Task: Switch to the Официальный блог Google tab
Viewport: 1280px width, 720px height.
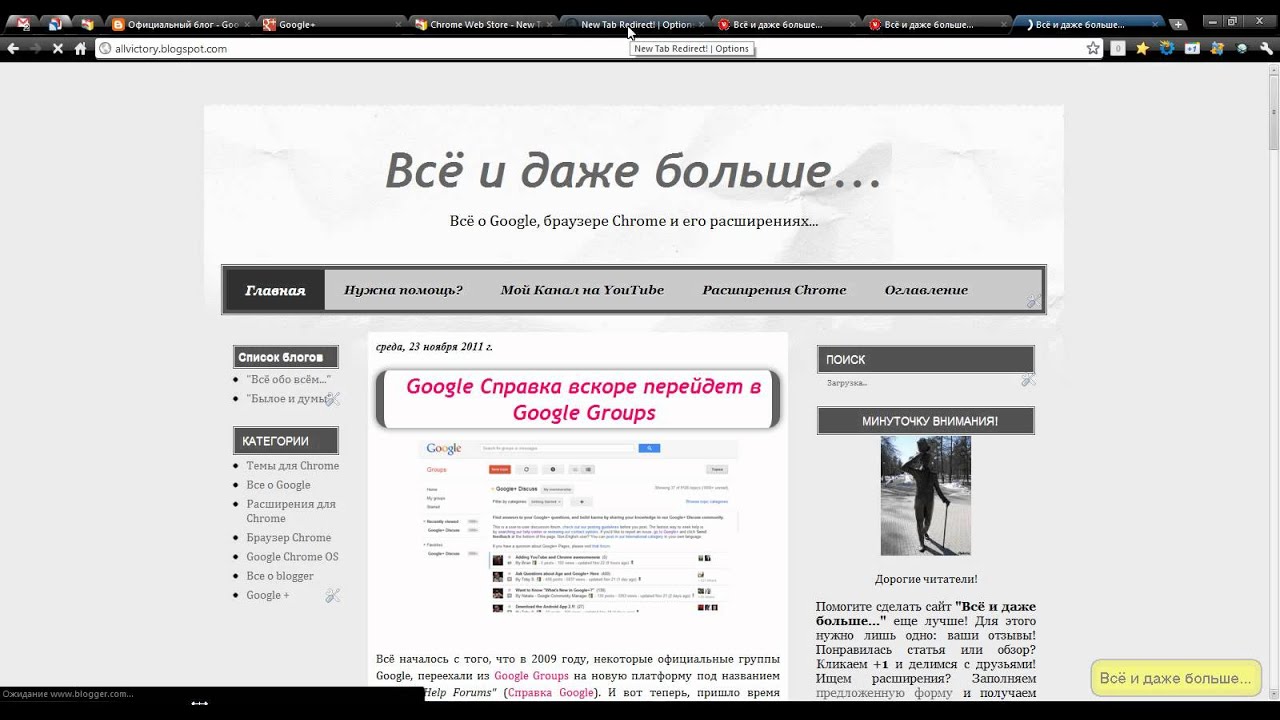Action: point(179,24)
